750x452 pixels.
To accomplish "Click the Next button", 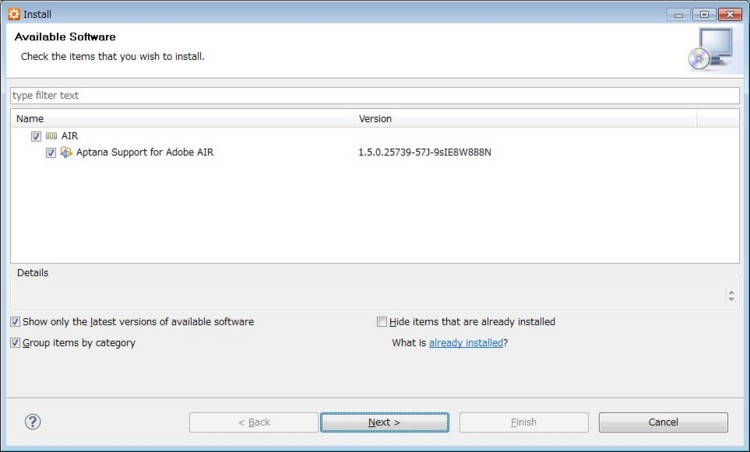I will pos(385,422).
